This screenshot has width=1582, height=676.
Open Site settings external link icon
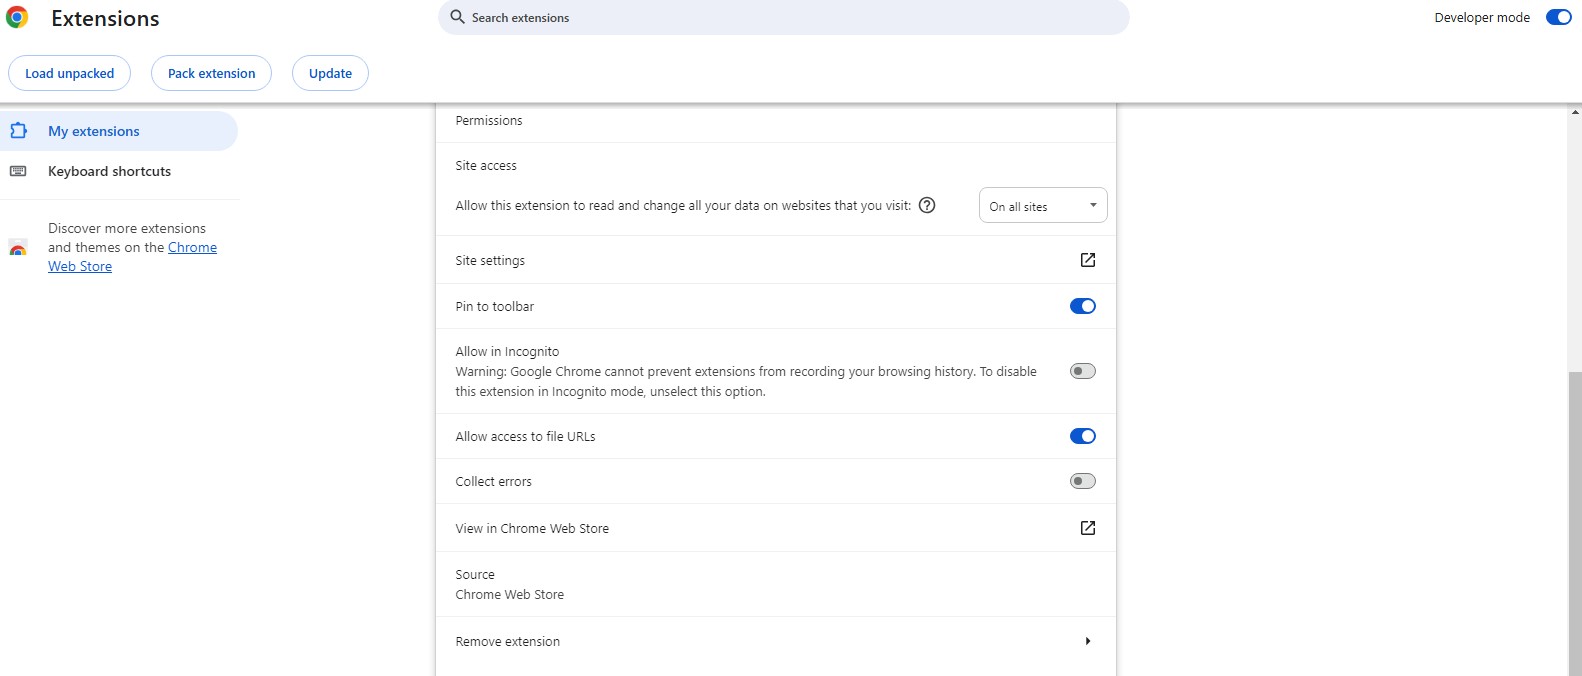[x=1088, y=260]
